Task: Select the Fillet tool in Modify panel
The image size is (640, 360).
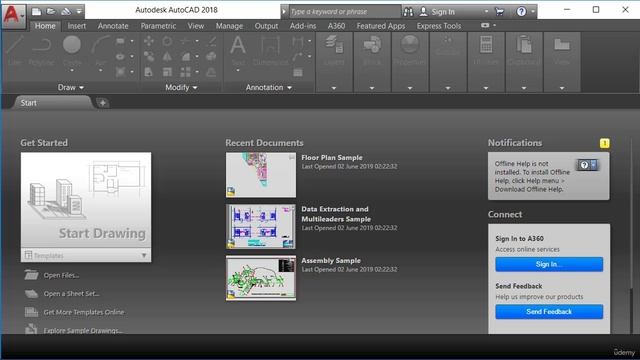Action: (x=185, y=57)
